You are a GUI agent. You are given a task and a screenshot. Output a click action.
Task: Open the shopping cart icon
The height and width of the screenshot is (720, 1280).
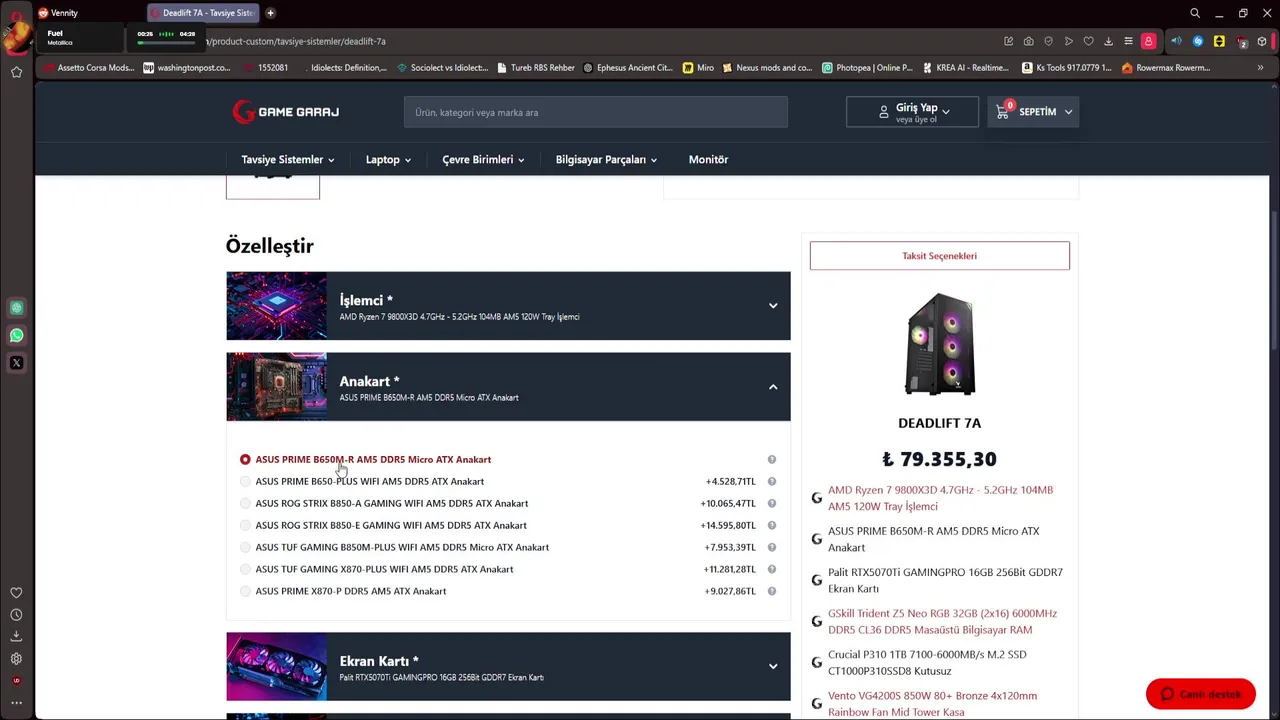(x=1003, y=112)
